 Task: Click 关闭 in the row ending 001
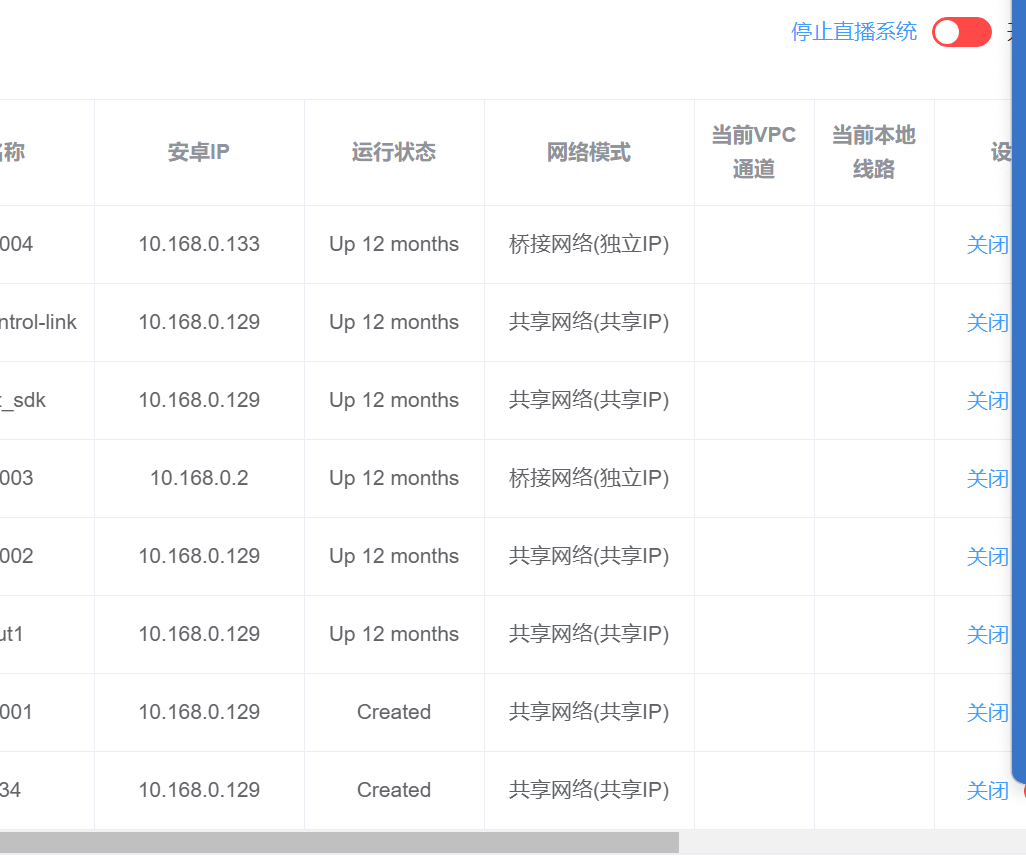(x=987, y=713)
